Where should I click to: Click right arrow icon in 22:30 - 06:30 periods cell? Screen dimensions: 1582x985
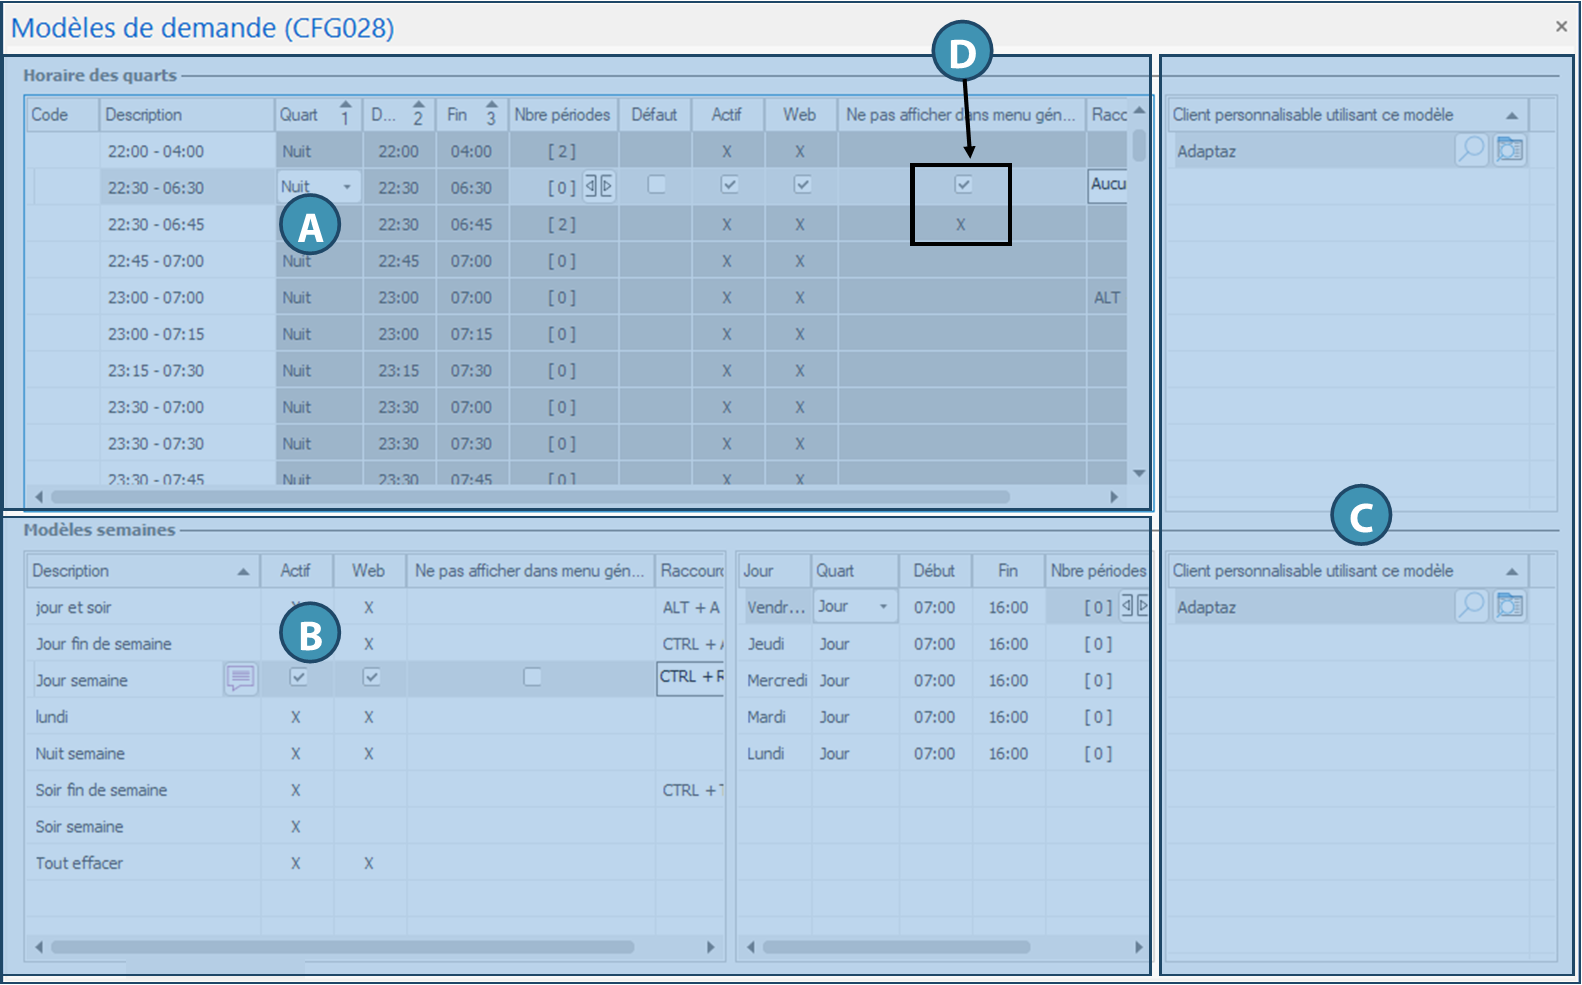point(606,186)
